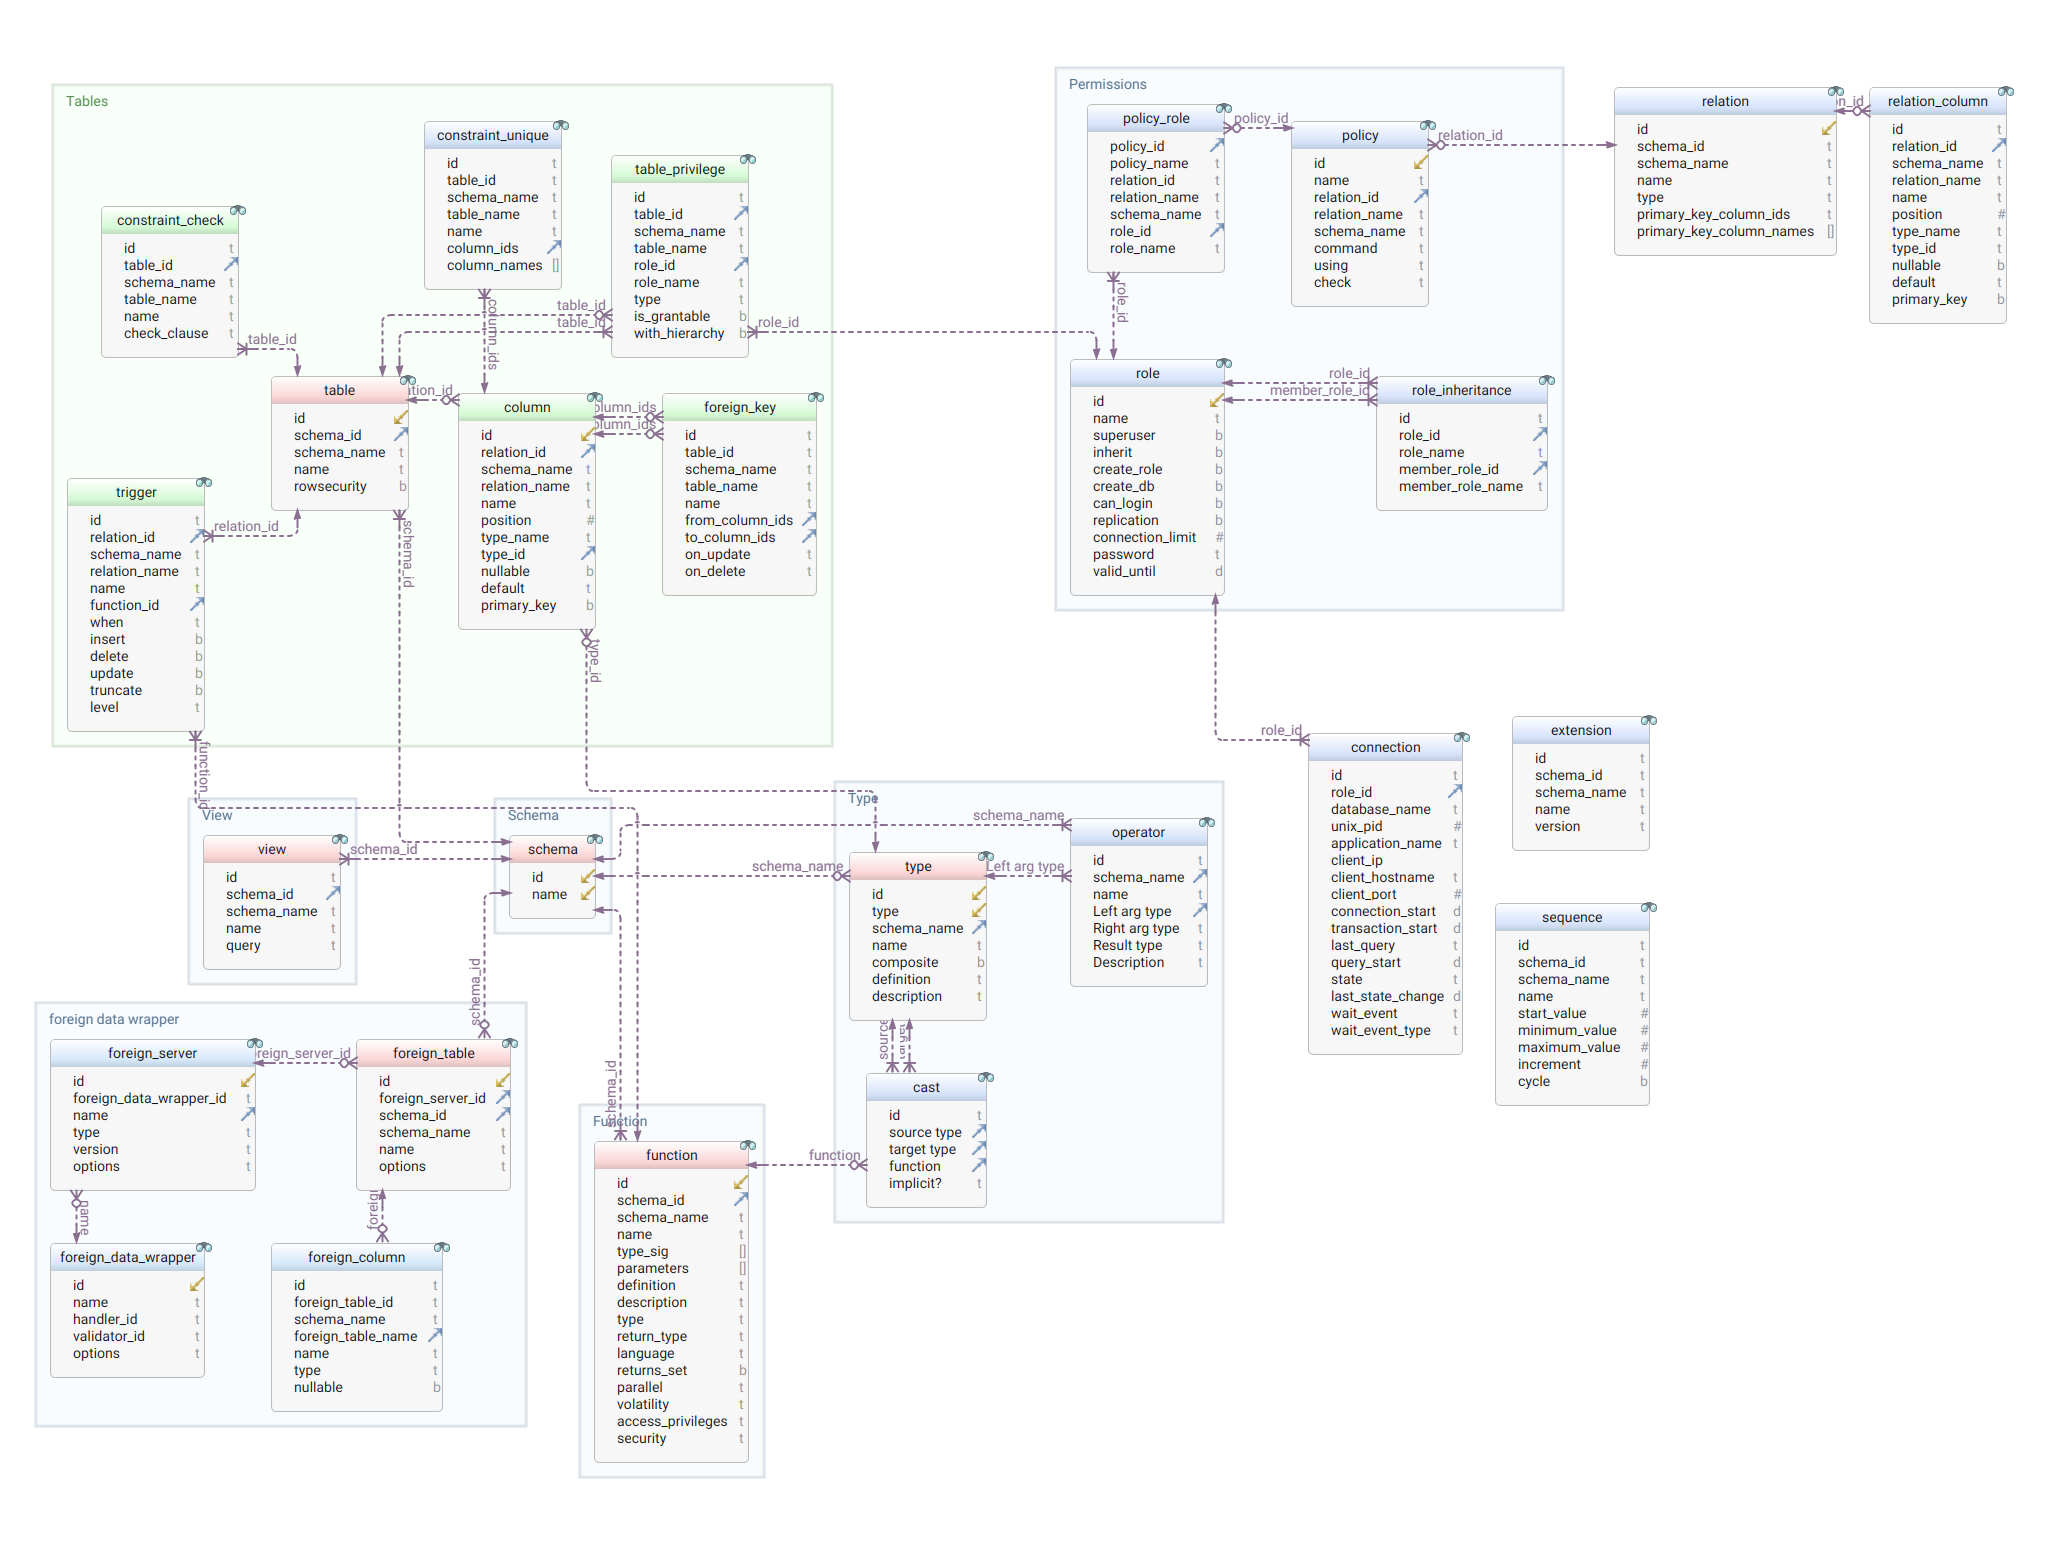Click binoculars icon on the connection table
The height and width of the screenshot is (1547, 2057).
[x=1462, y=738]
